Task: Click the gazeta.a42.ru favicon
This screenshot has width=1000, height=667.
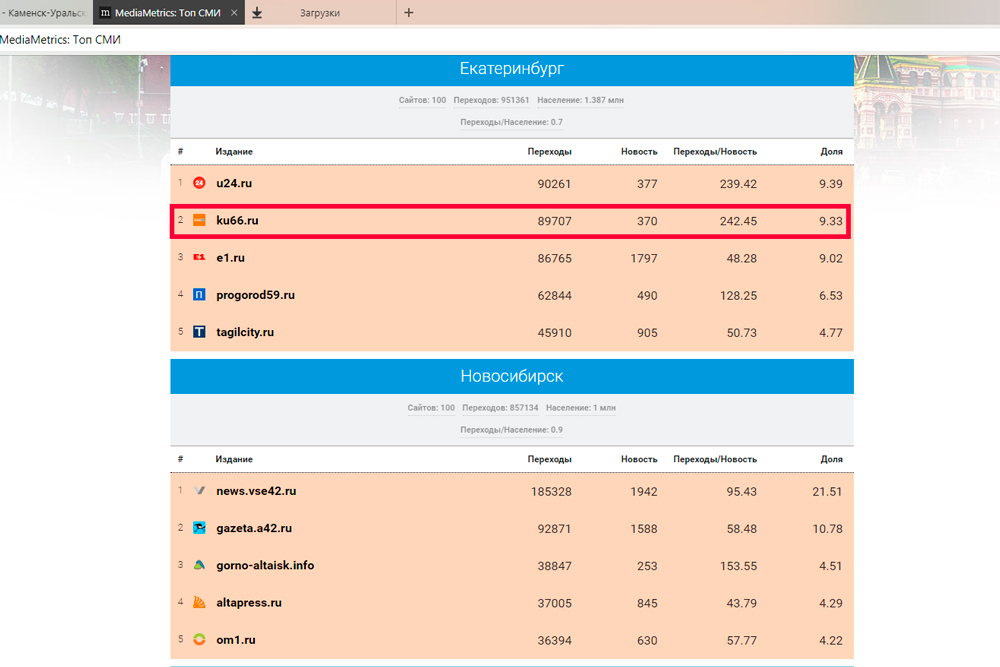Action: coord(199,528)
